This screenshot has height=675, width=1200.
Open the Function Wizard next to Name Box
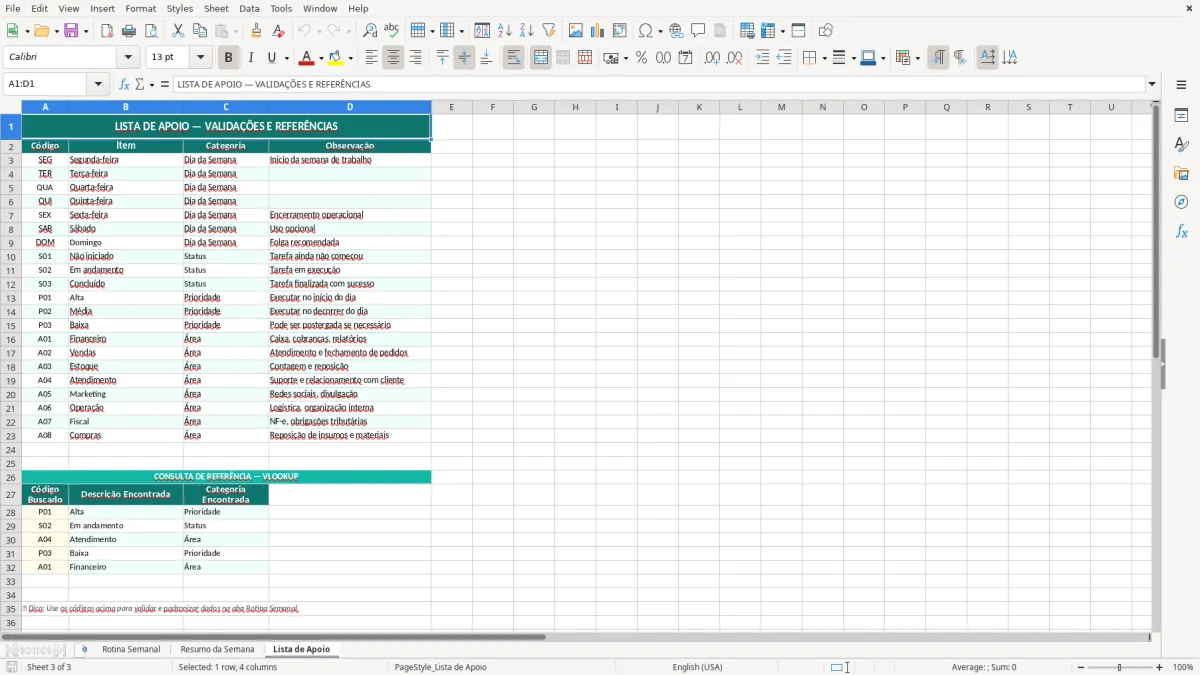[x=125, y=85]
